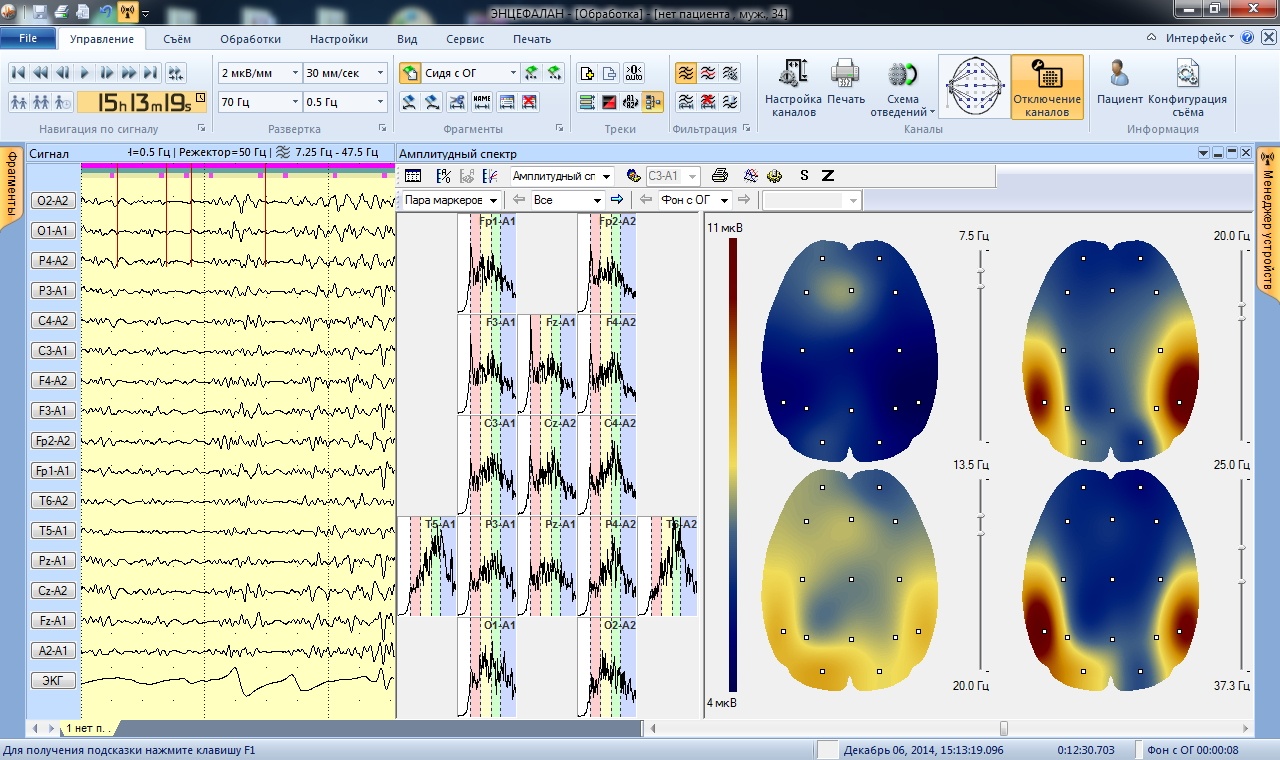
Task: Expand the Сидя с ОГ fragment dropdown
Action: [x=513, y=73]
